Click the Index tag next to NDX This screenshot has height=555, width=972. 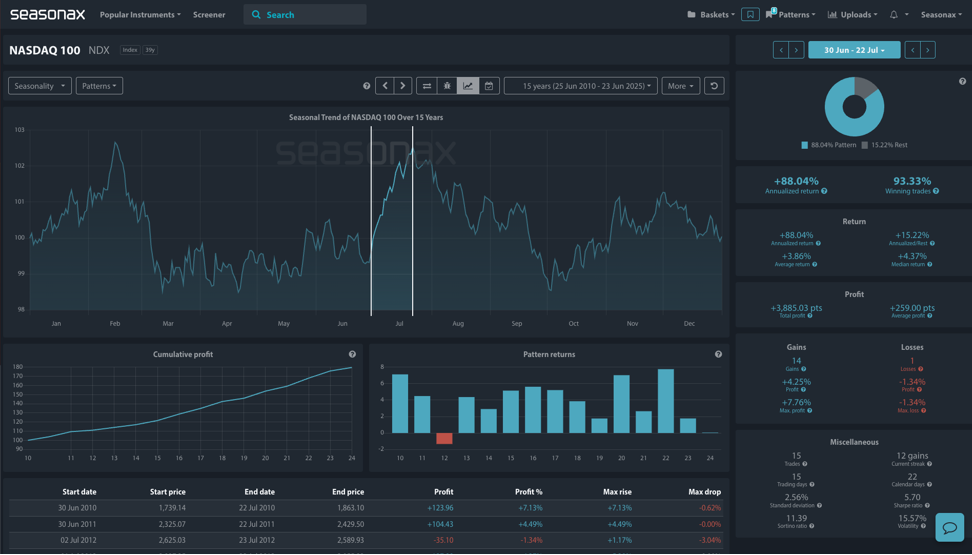pyautogui.click(x=130, y=50)
